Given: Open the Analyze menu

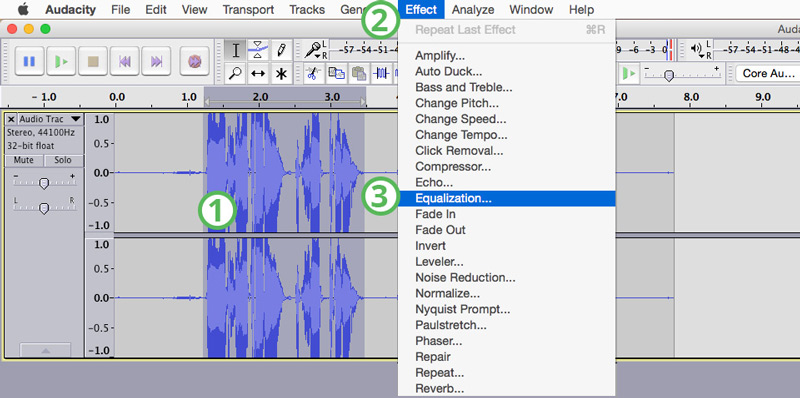Looking at the screenshot, I should pos(473,10).
